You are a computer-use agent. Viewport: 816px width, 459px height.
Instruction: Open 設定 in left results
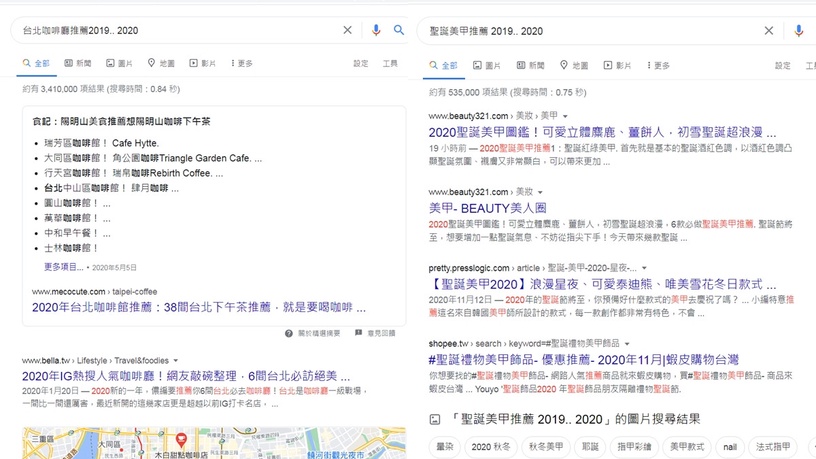[361, 63]
